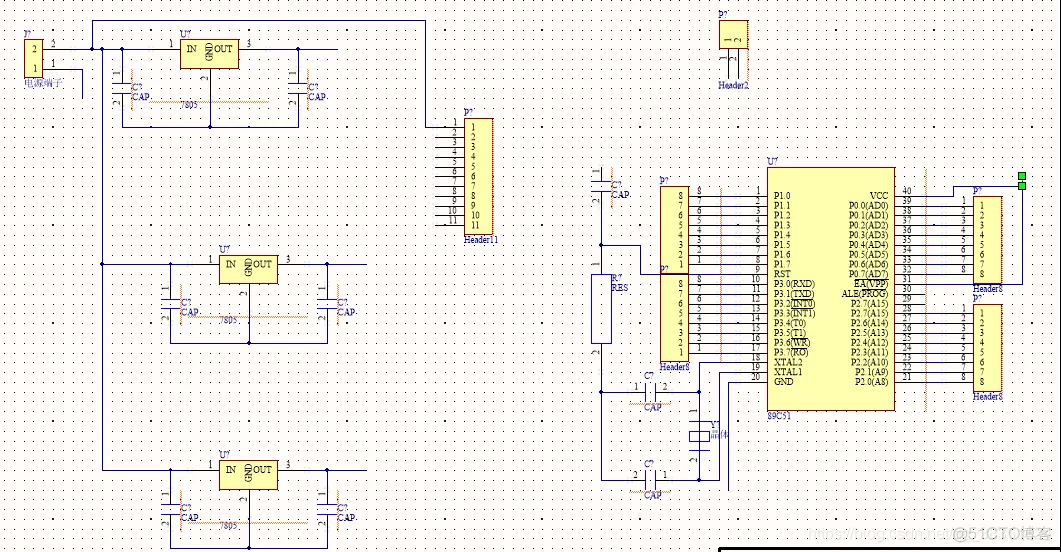Click the "XTAL1" pin label

pos(788,372)
